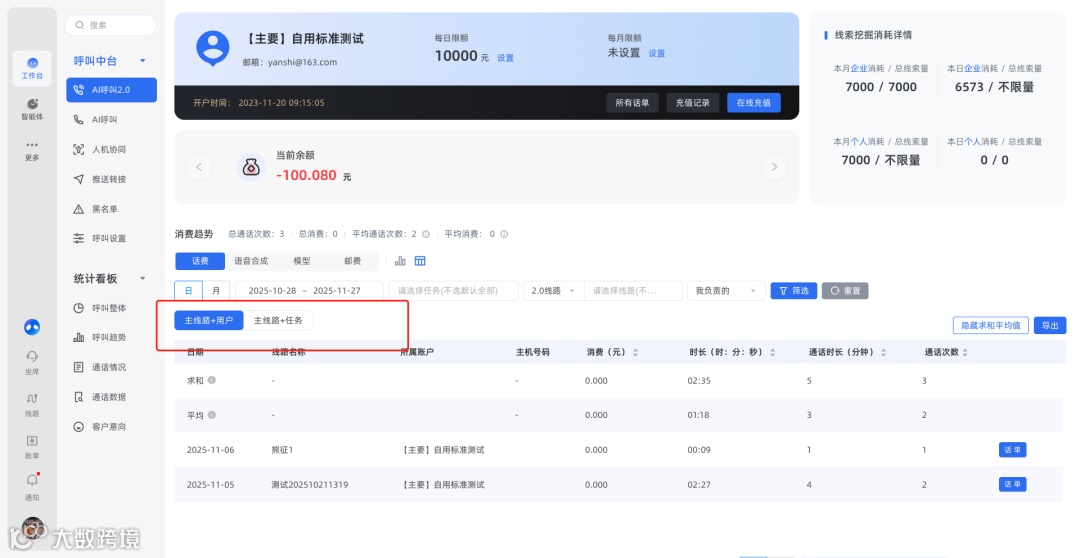This screenshot has width=1080, height=558.
Task: Open the 坐席 headset icon
Action: click(32, 362)
